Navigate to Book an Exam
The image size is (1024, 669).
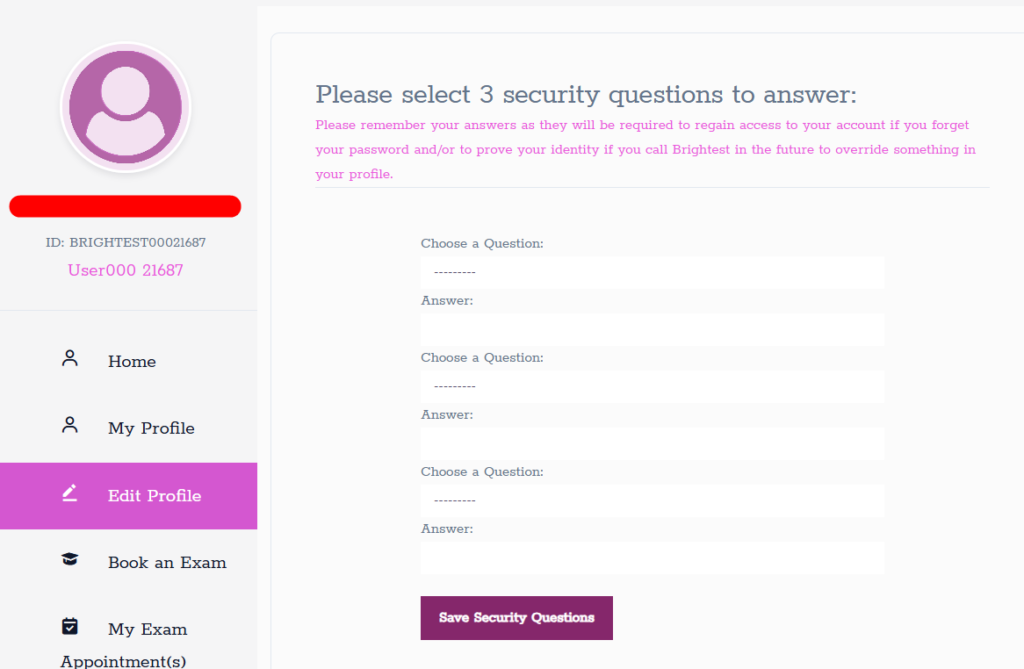tap(167, 563)
